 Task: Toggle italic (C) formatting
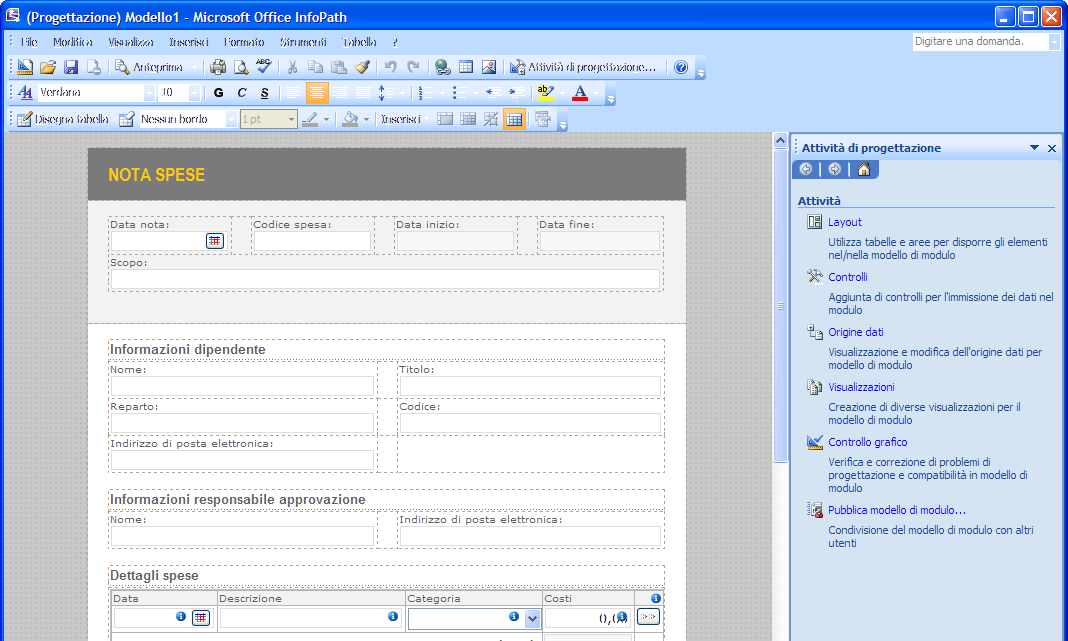pyautogui.click(x=241, y=93)
